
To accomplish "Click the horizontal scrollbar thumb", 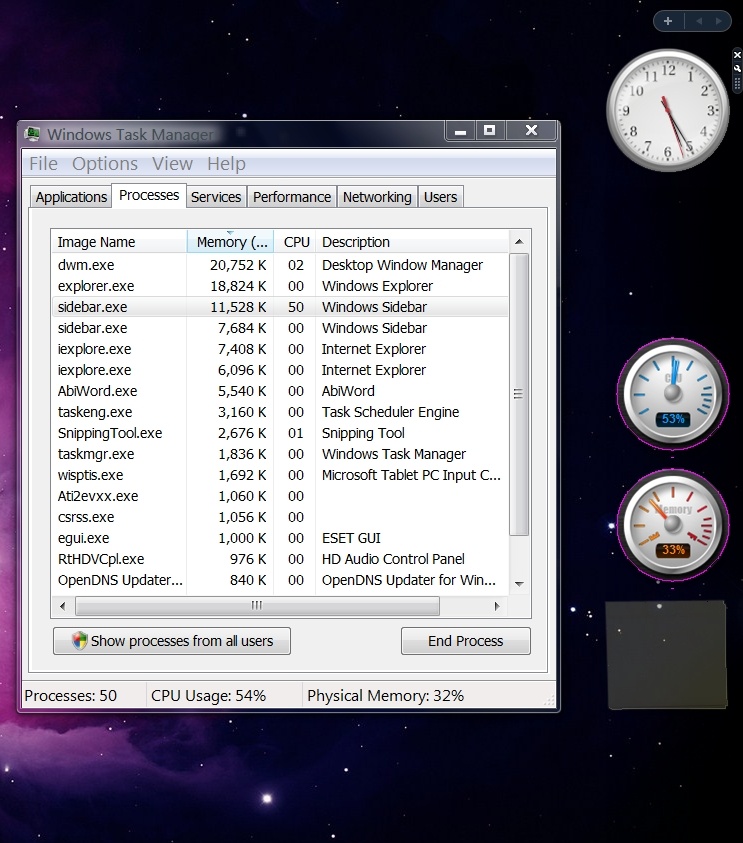I will pyautogui.click(x=257, y=606).
